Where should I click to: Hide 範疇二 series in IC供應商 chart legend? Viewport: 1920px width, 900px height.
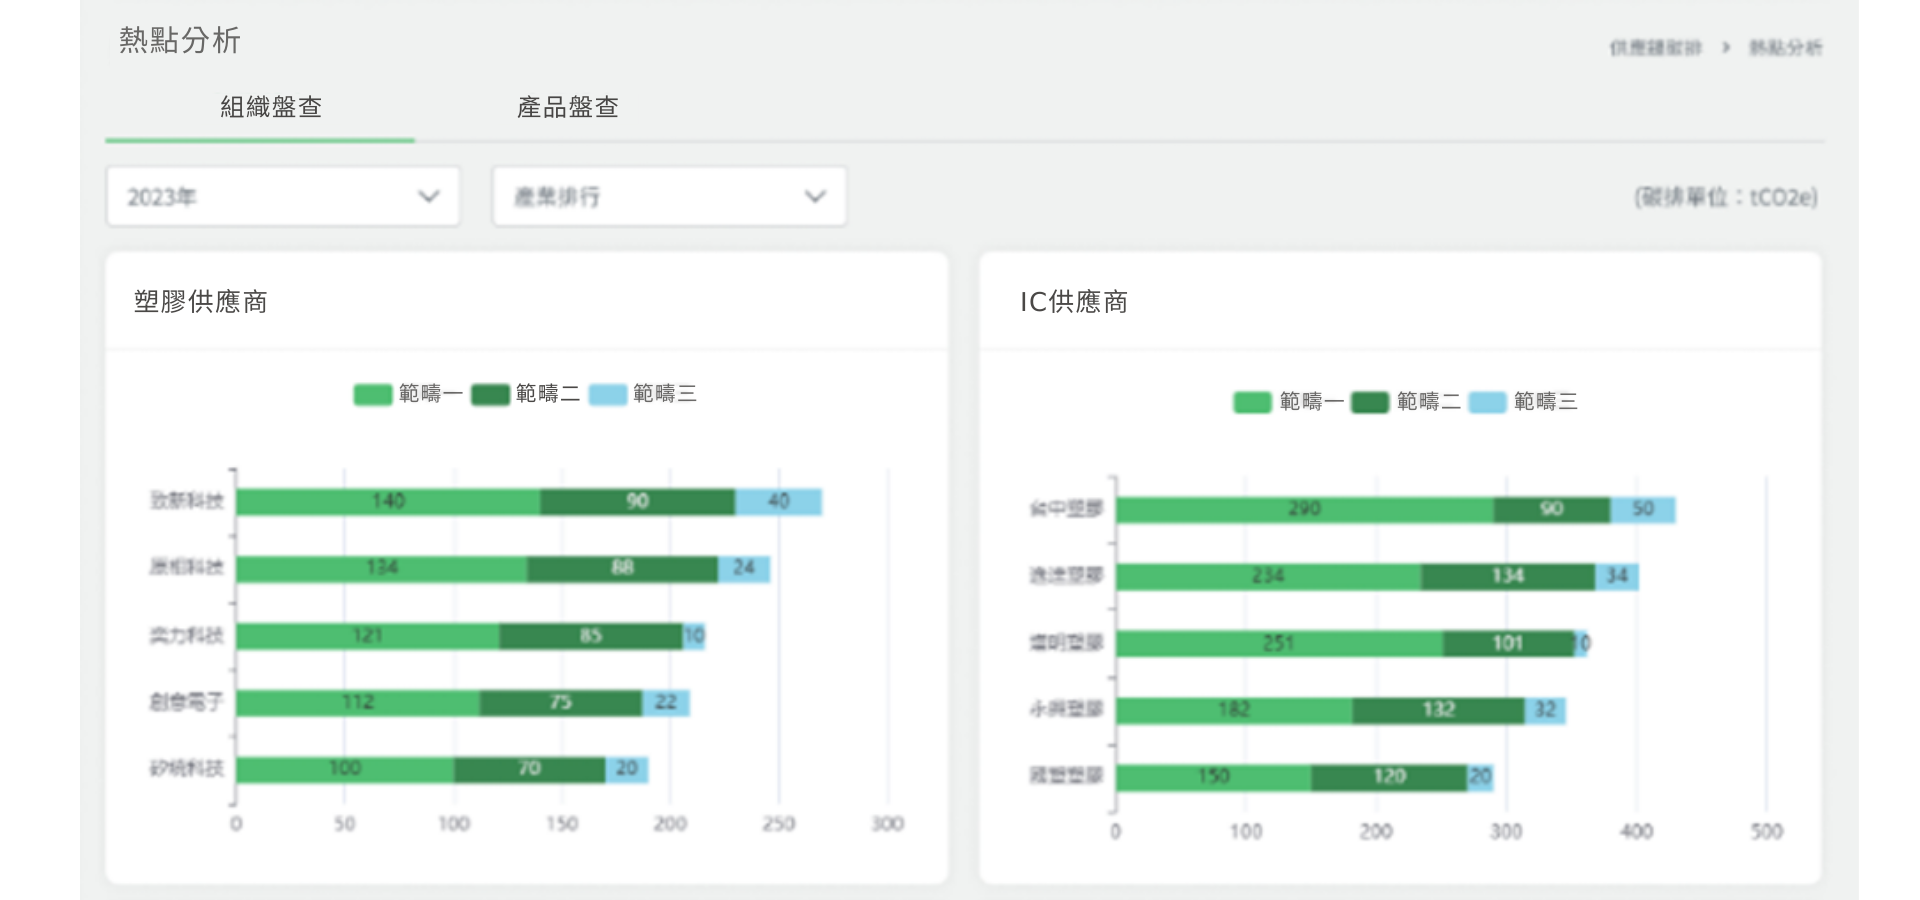pos(1407,402)
